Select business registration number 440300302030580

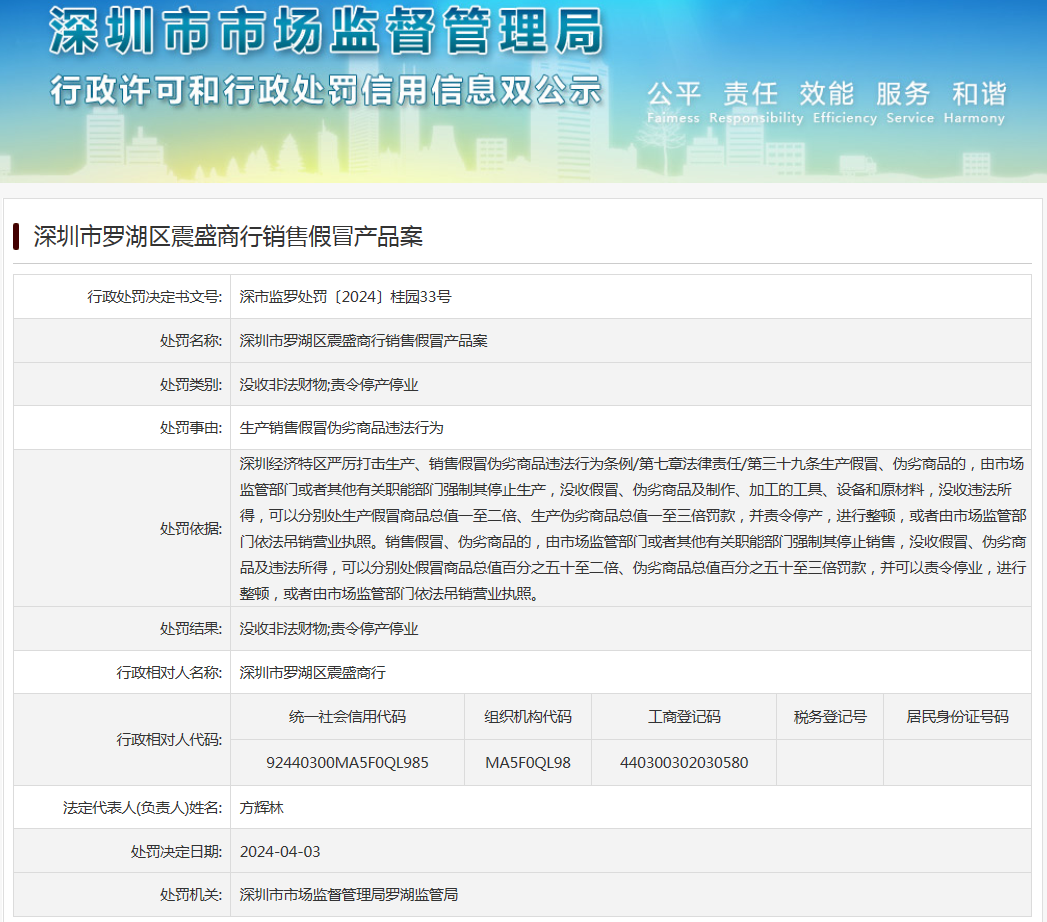point(683,762)
